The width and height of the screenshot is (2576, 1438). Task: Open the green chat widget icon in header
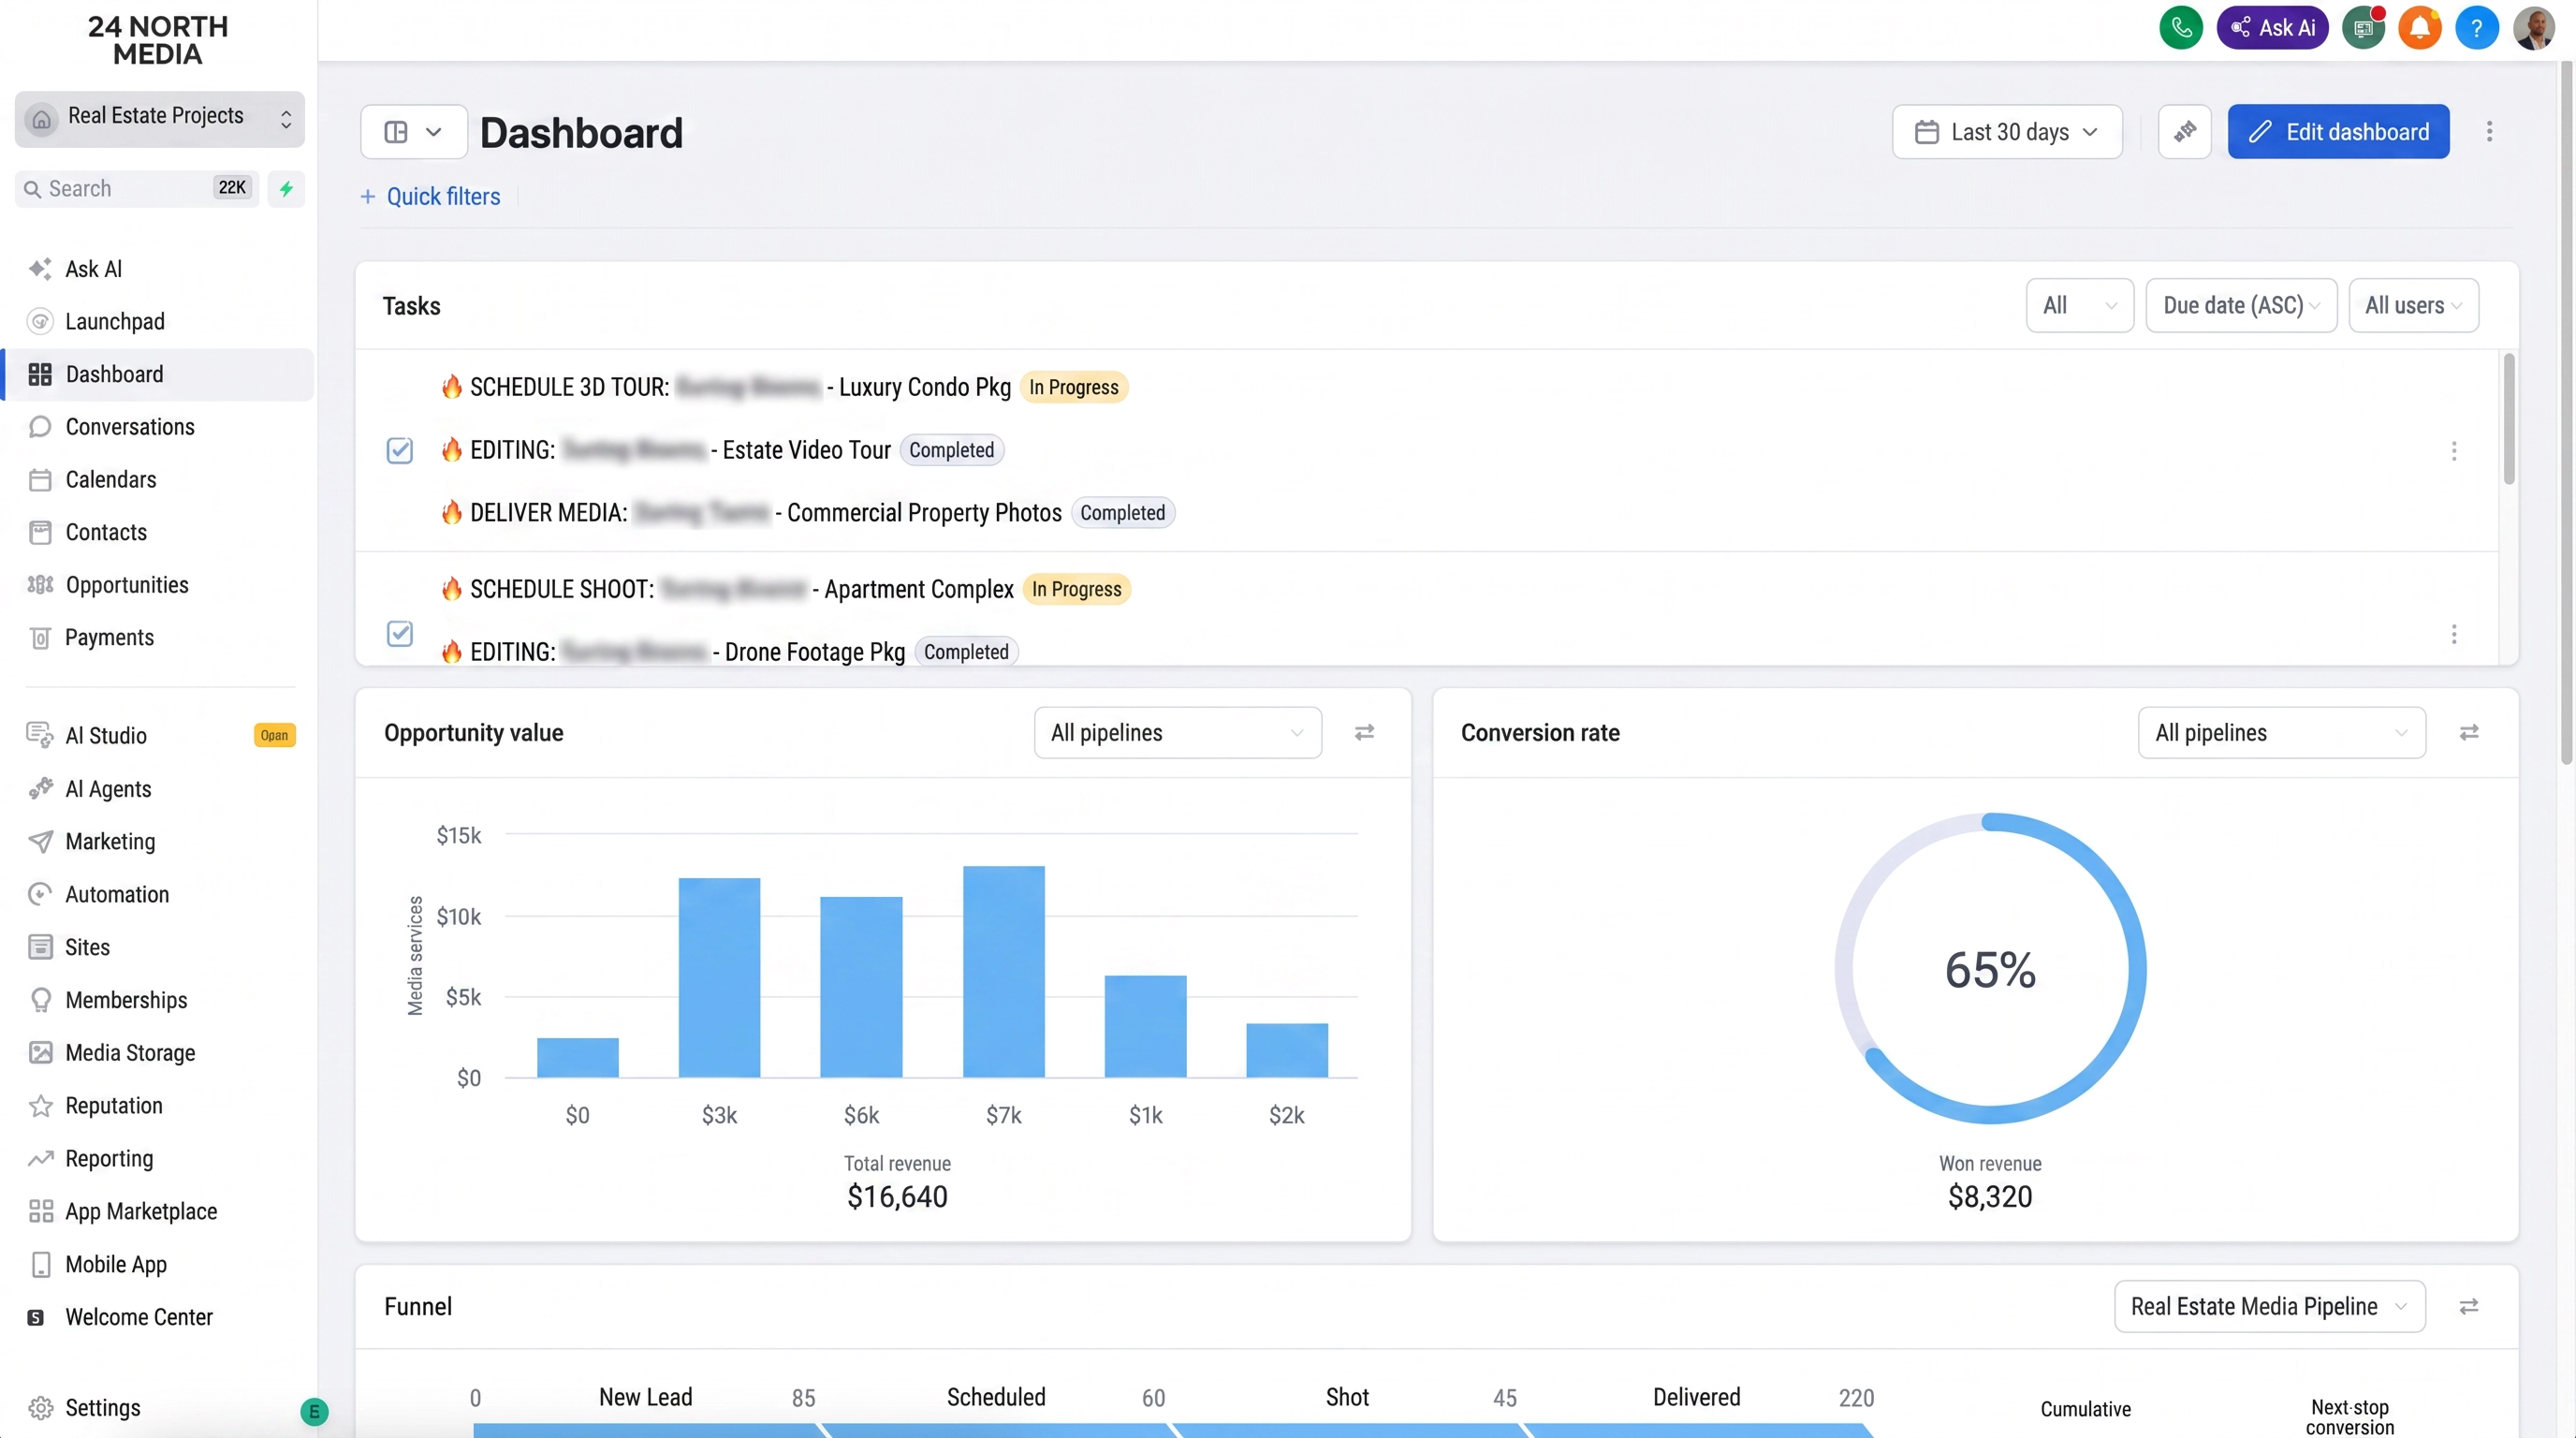coord(2363,27)
